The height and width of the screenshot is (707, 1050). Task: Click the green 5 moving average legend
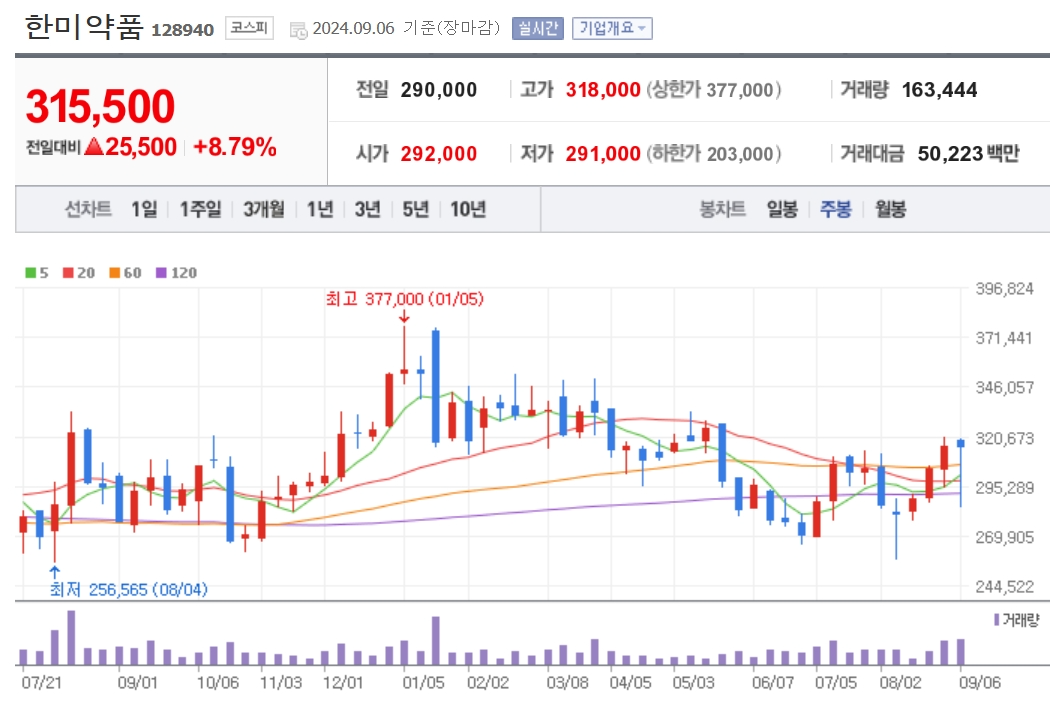tap(37, 272)
